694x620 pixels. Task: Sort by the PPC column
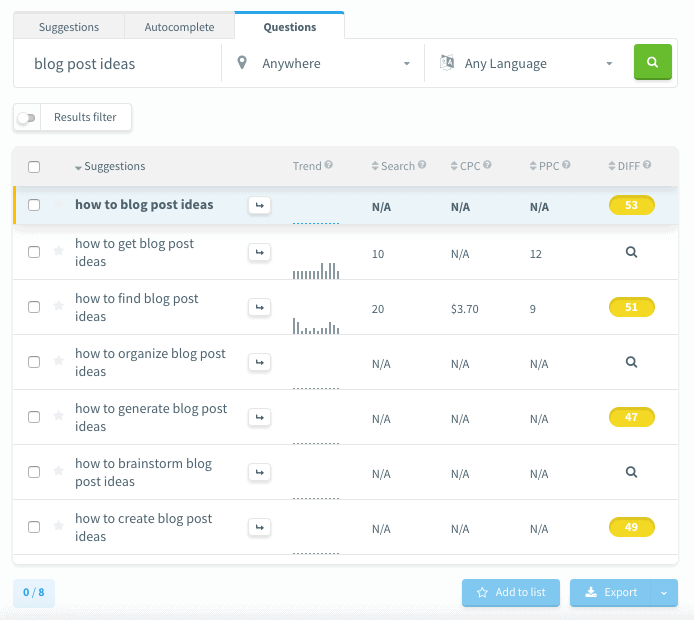pyautogui.click(x=544, y=166)
